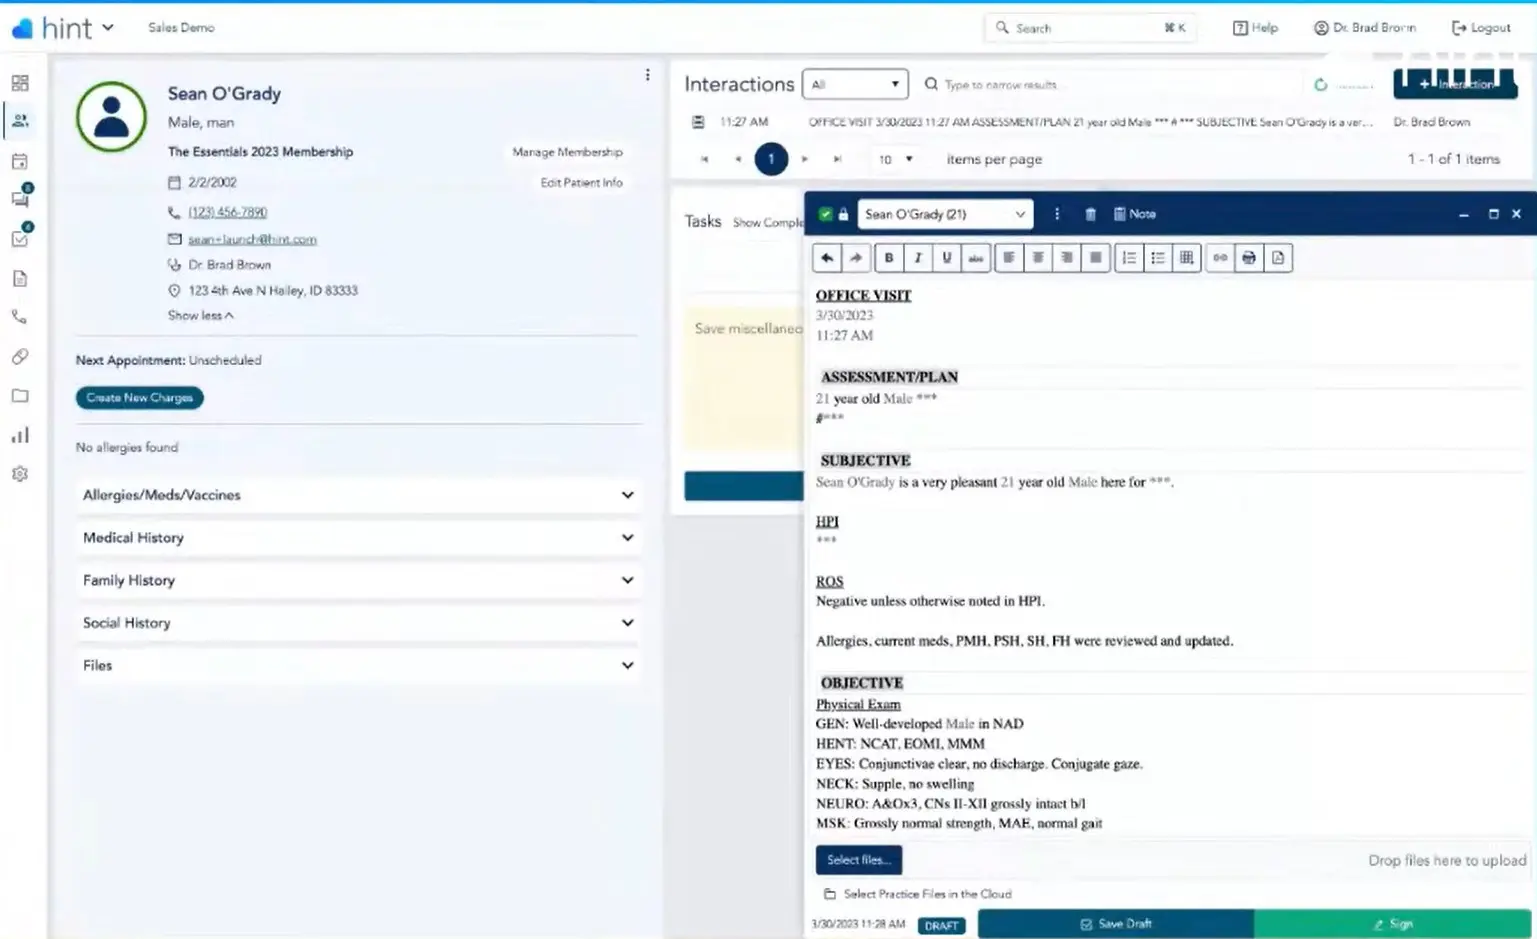This screenshot has width=1537, height=939.
Task: Open the analytics chart sidebar icon
Action: tap(19, 434)
